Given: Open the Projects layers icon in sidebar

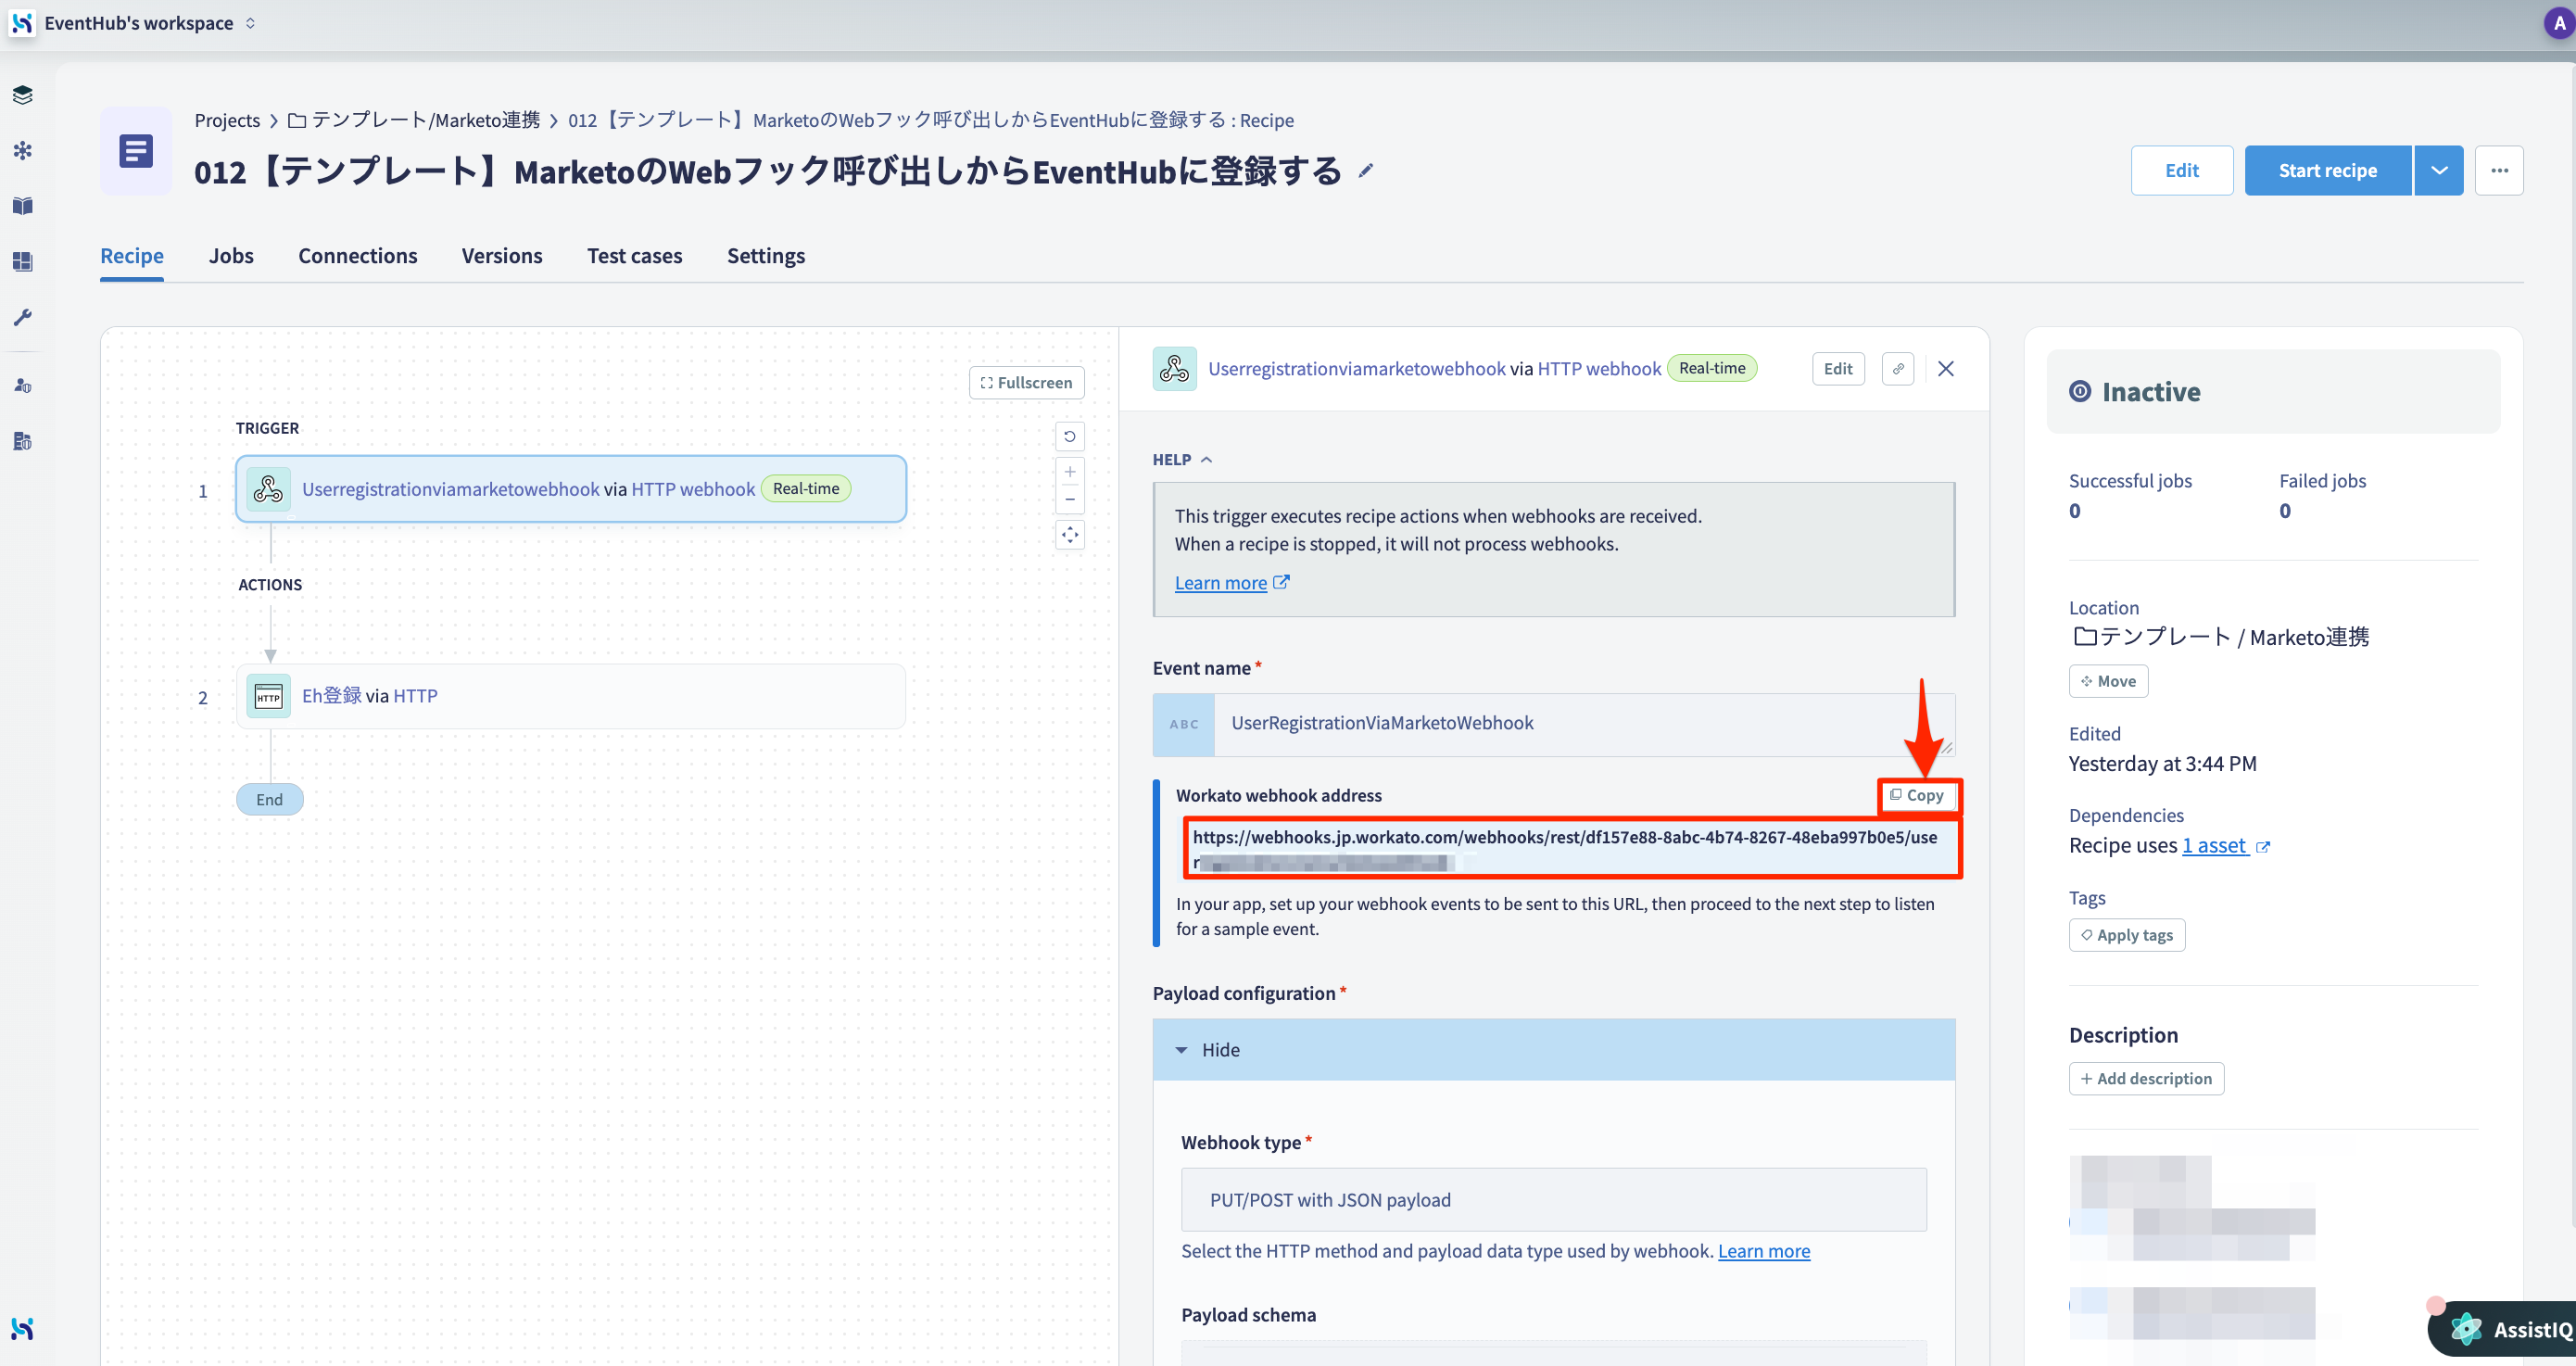Looking at the screenshot, I should point(23,95).
